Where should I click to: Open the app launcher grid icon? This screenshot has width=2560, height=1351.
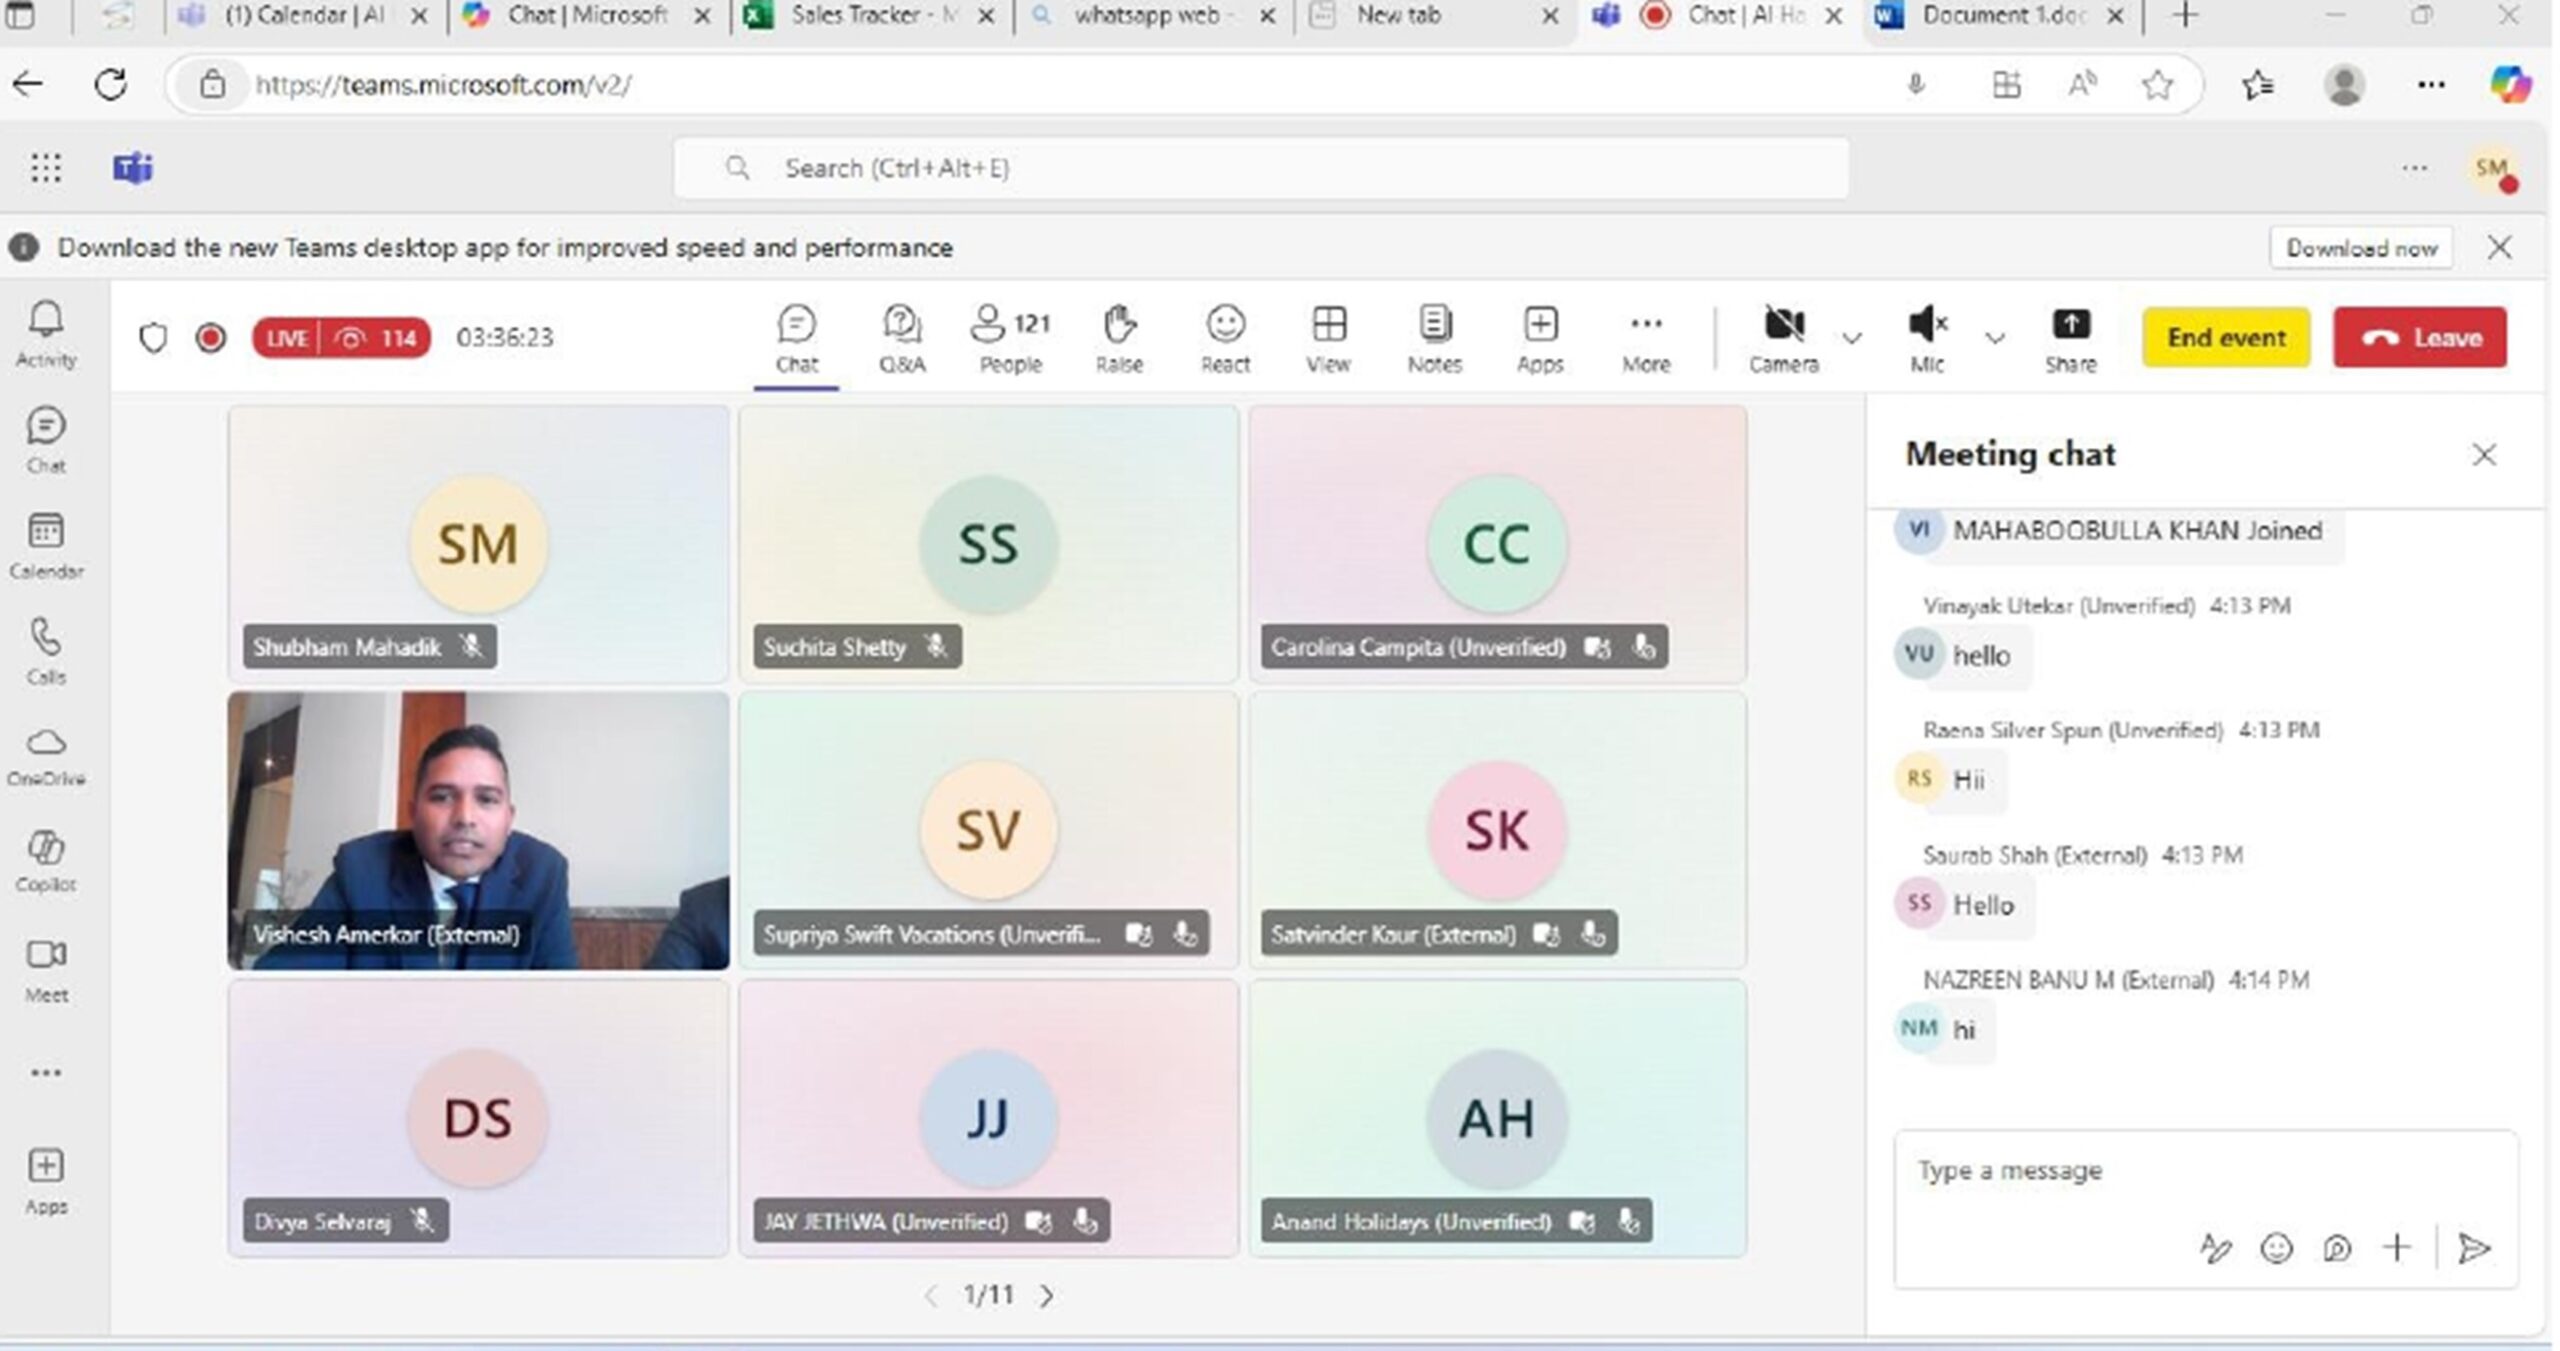[x=46, y=168]
